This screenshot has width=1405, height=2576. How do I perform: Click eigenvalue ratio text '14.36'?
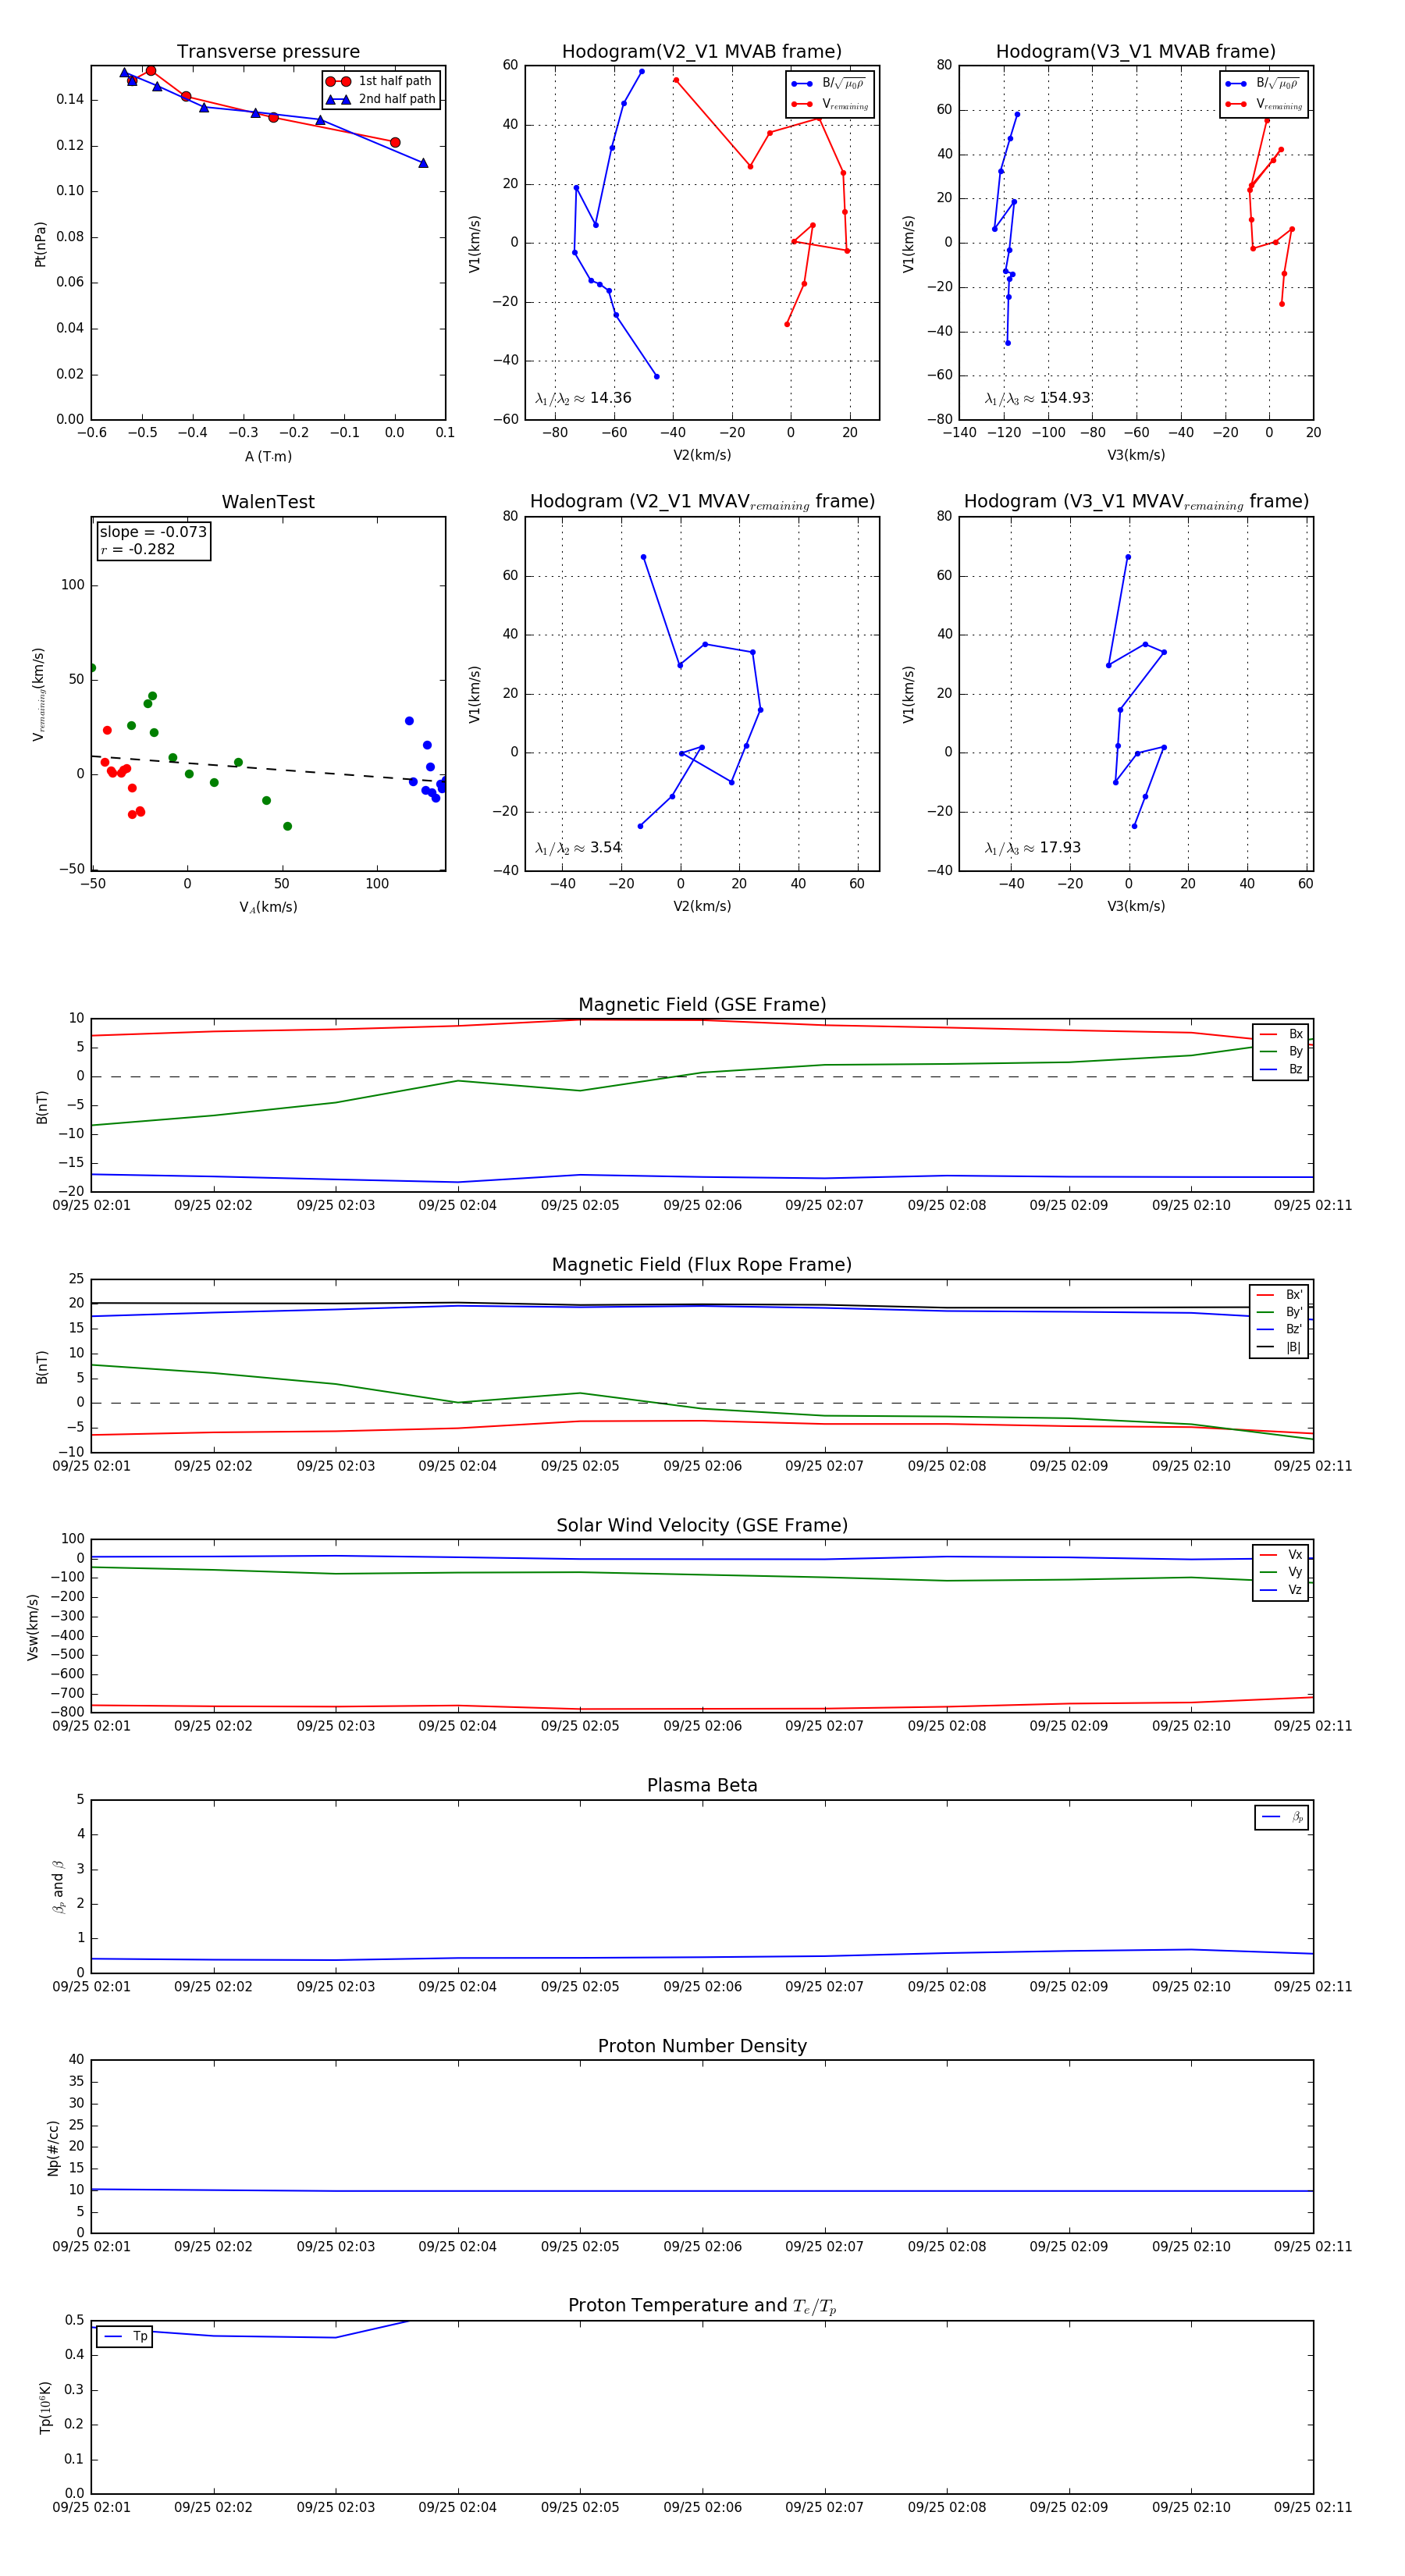coord(610,398)
